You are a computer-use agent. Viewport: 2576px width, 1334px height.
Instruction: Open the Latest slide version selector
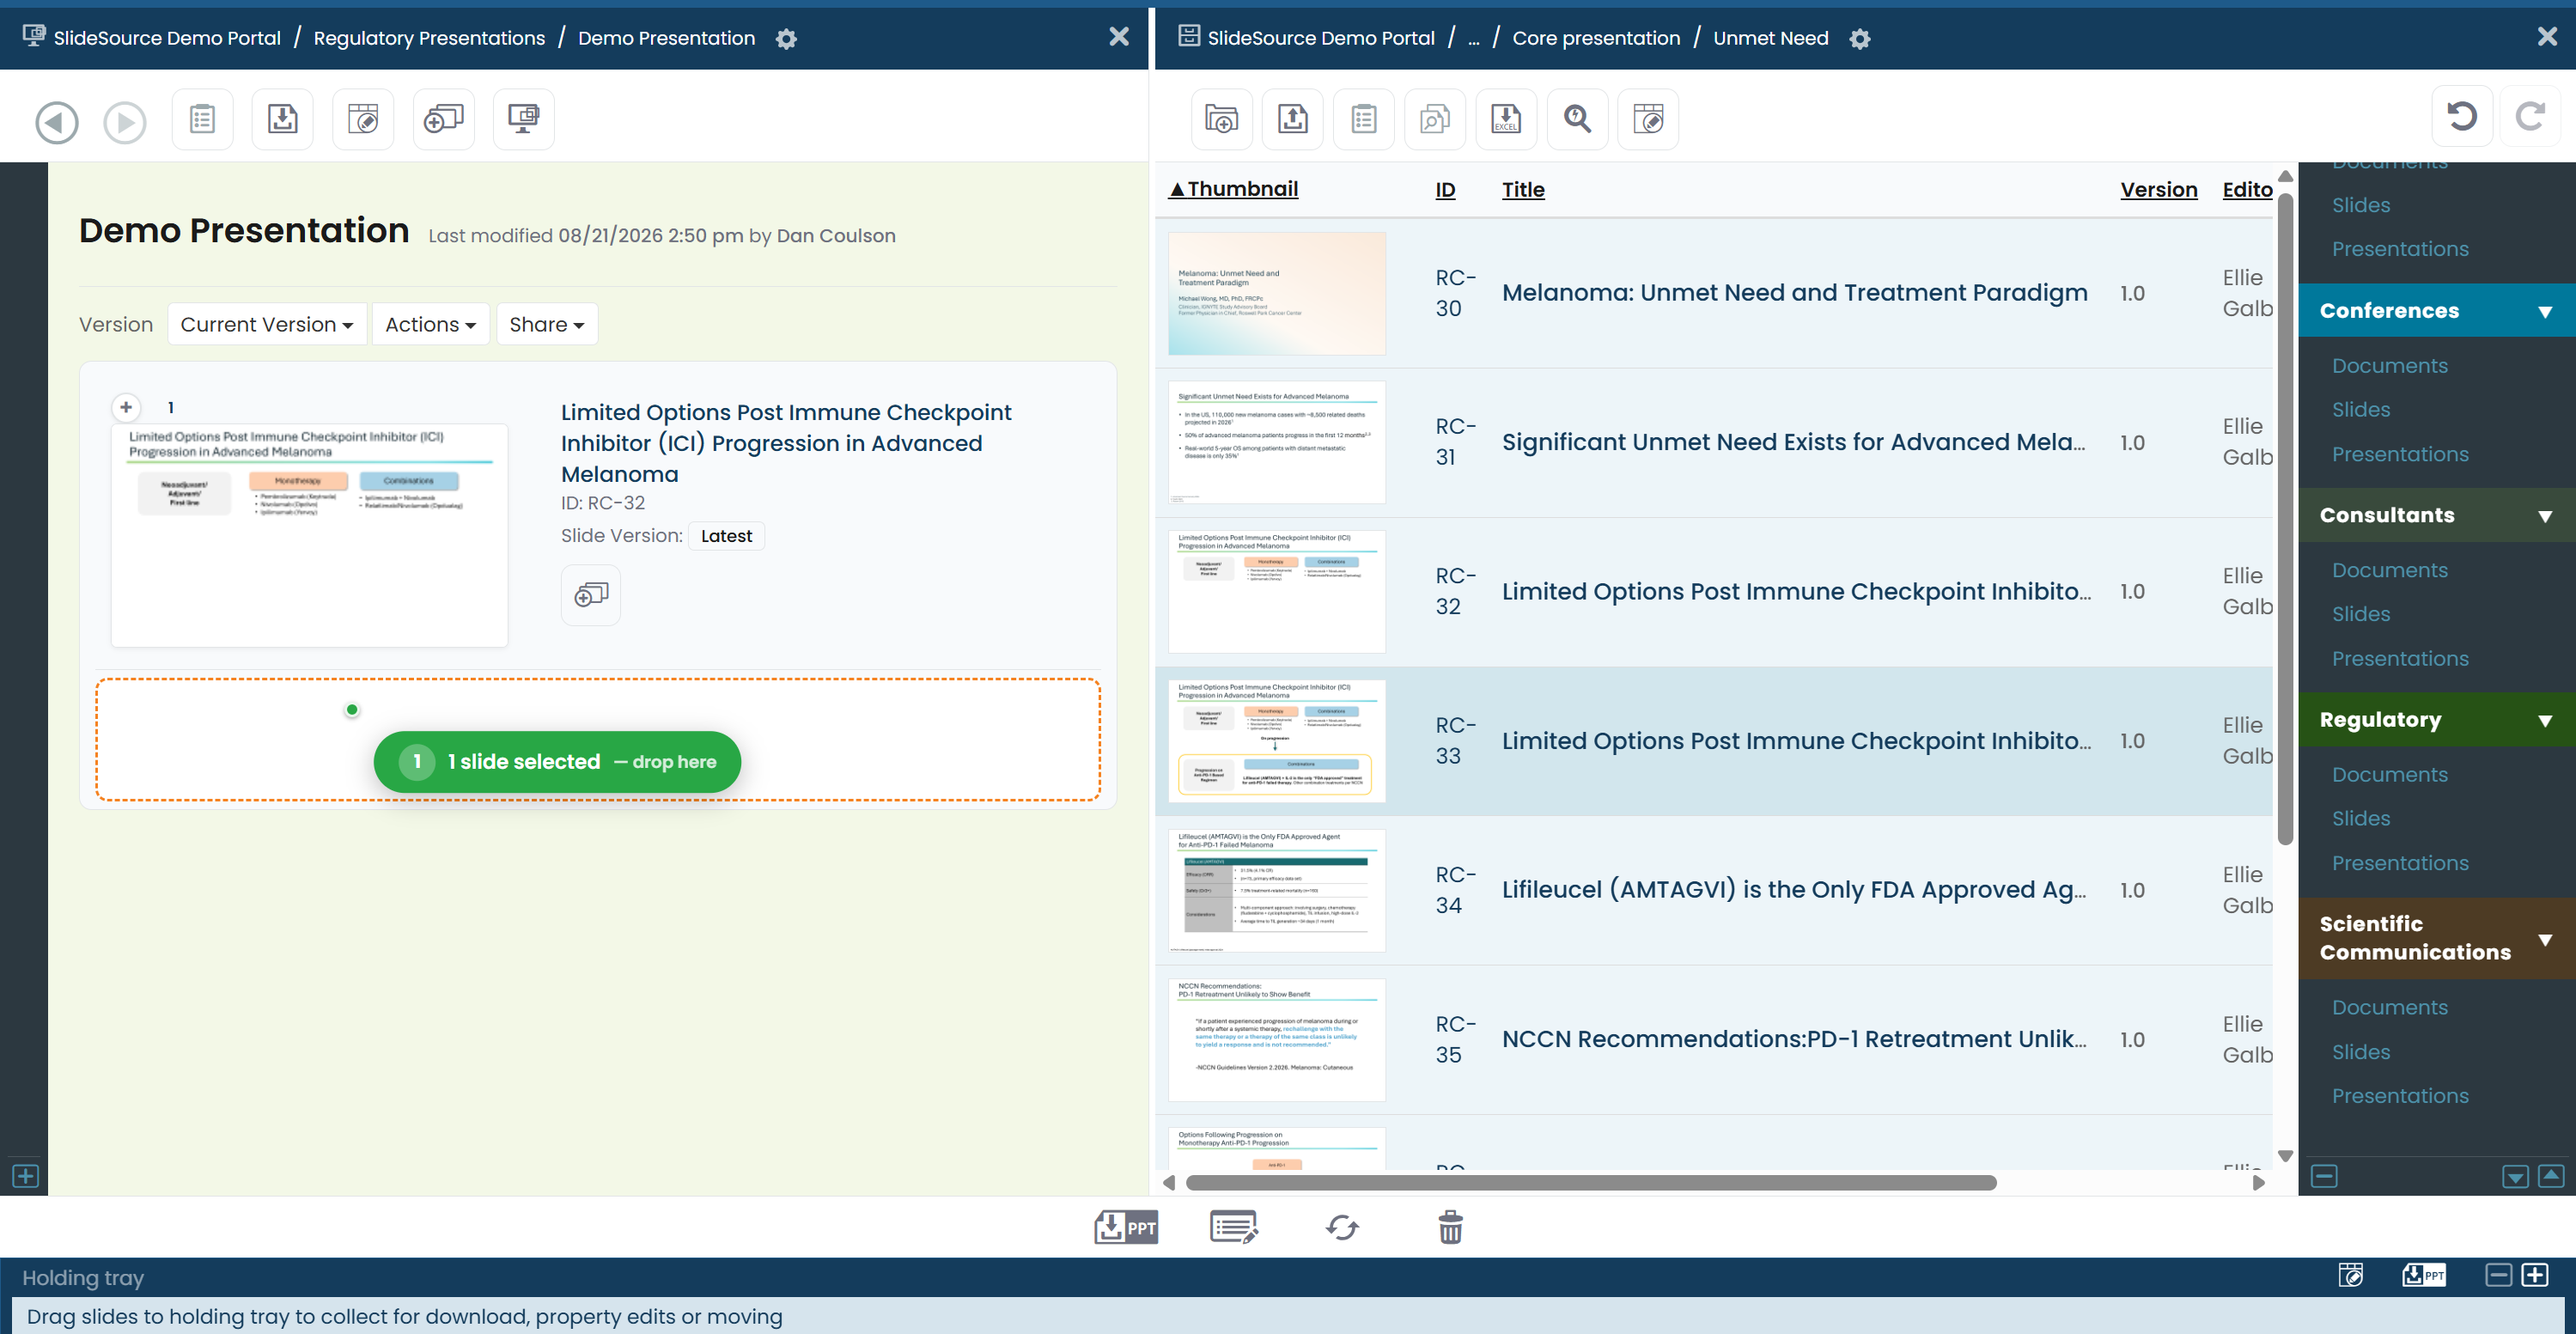pos(726,536)
